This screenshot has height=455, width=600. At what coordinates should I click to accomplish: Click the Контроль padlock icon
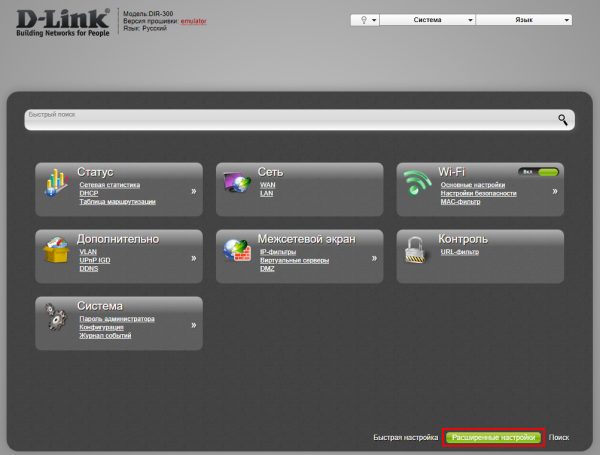[x=415, y=250]
